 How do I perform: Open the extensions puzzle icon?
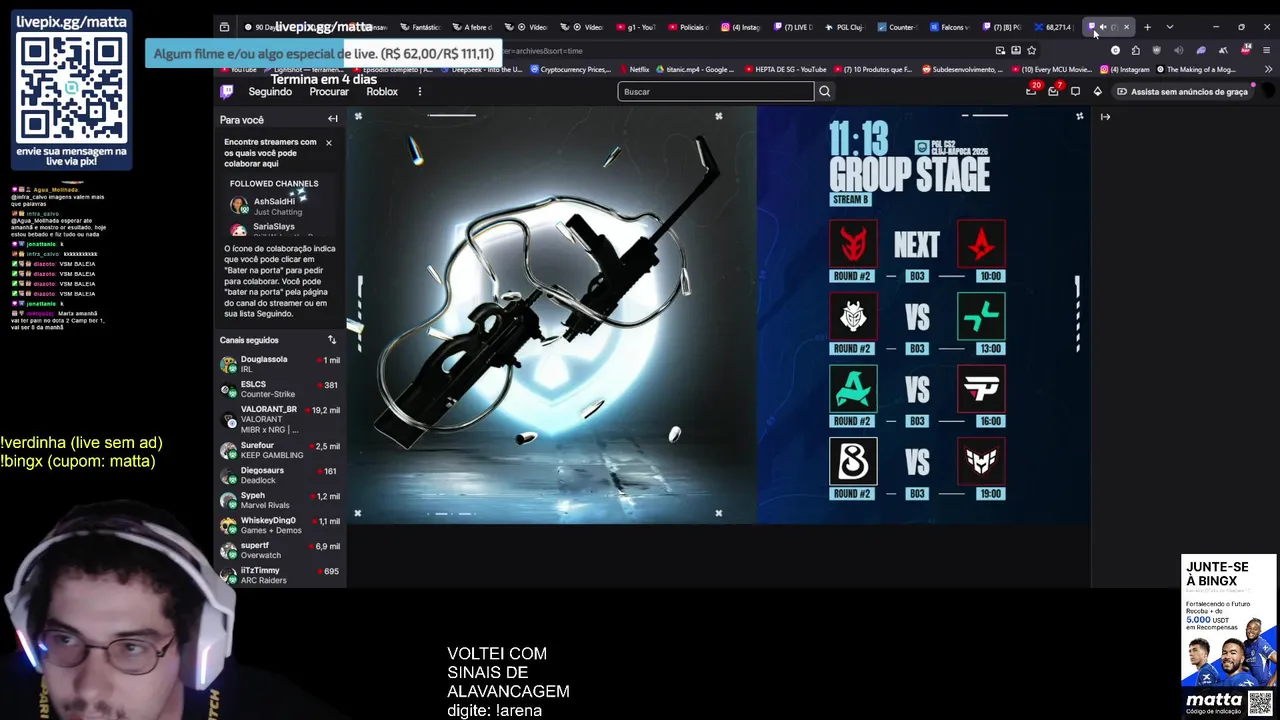(1135, 50)
